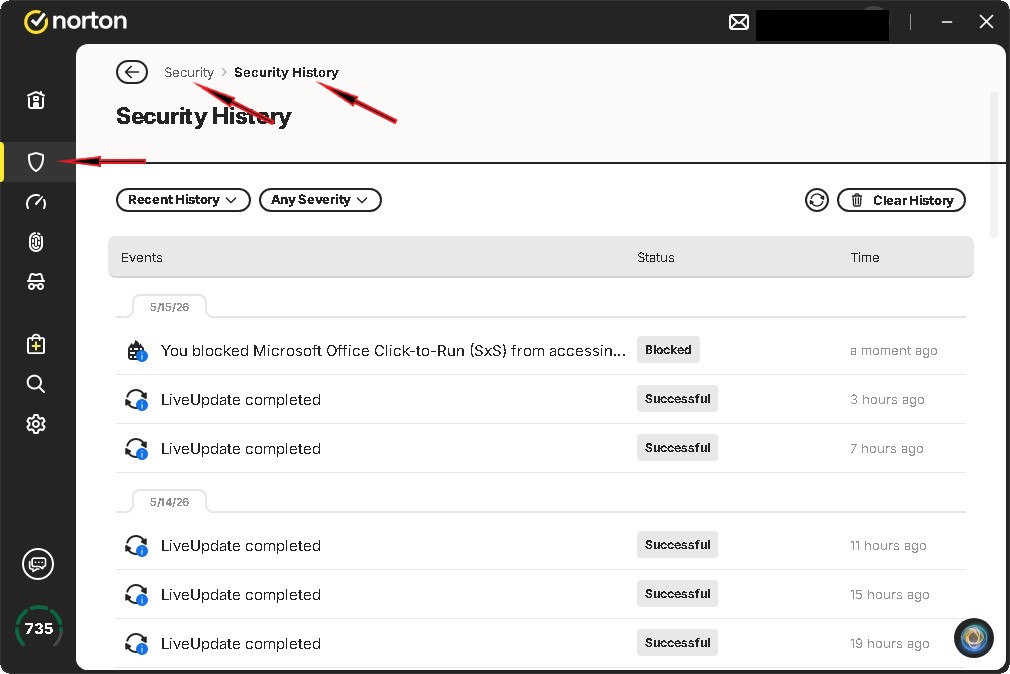Click the 735 protection score gauge
Image resolution: width=1010 pixels, height=674 pixels.
[x=39, y=628]
